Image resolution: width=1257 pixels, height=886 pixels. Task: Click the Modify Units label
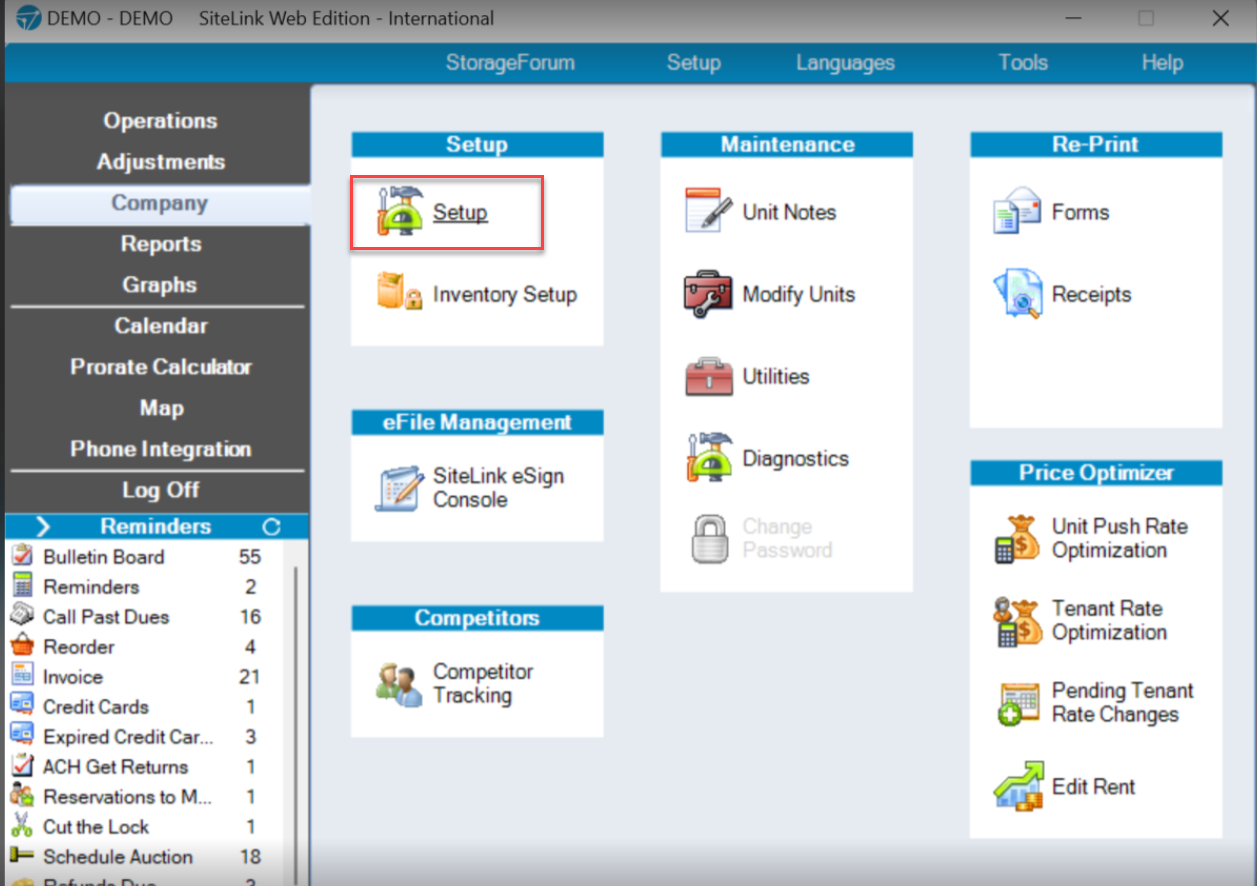[x=798, y=294]
